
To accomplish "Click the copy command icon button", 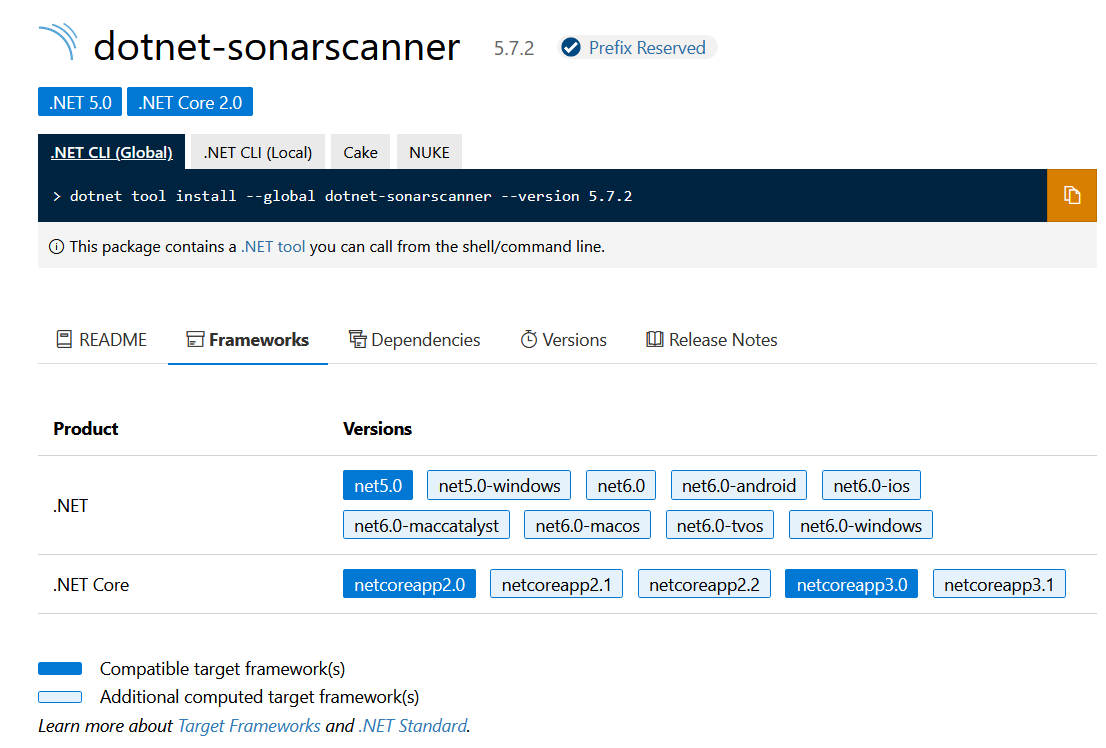I will pos(1071,195).
